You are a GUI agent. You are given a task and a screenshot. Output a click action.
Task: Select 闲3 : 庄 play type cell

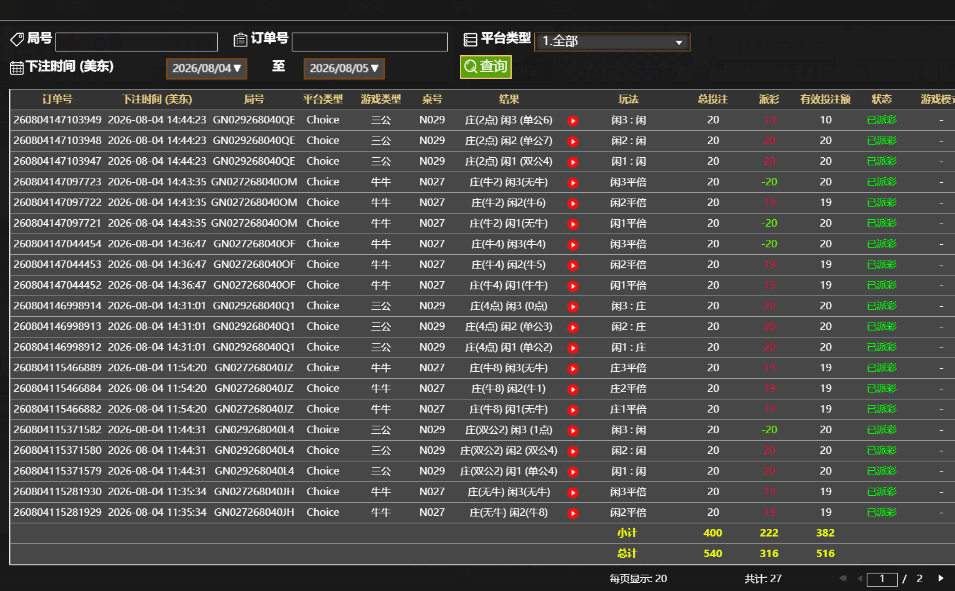tap(629, 306)
